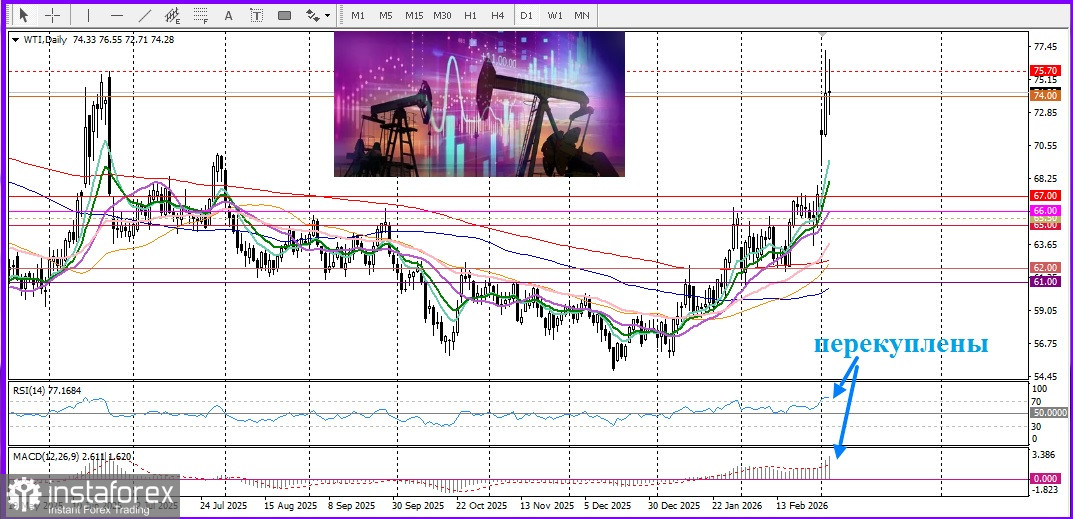Click the M30 timeframe button
Viewport: 1073px width, 519px height.
(442, 15)
